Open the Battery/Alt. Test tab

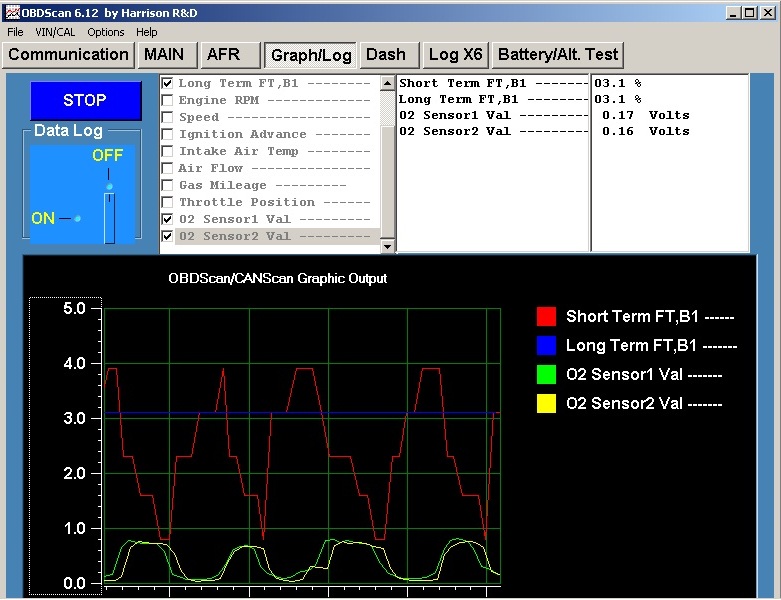coord(559,55)
